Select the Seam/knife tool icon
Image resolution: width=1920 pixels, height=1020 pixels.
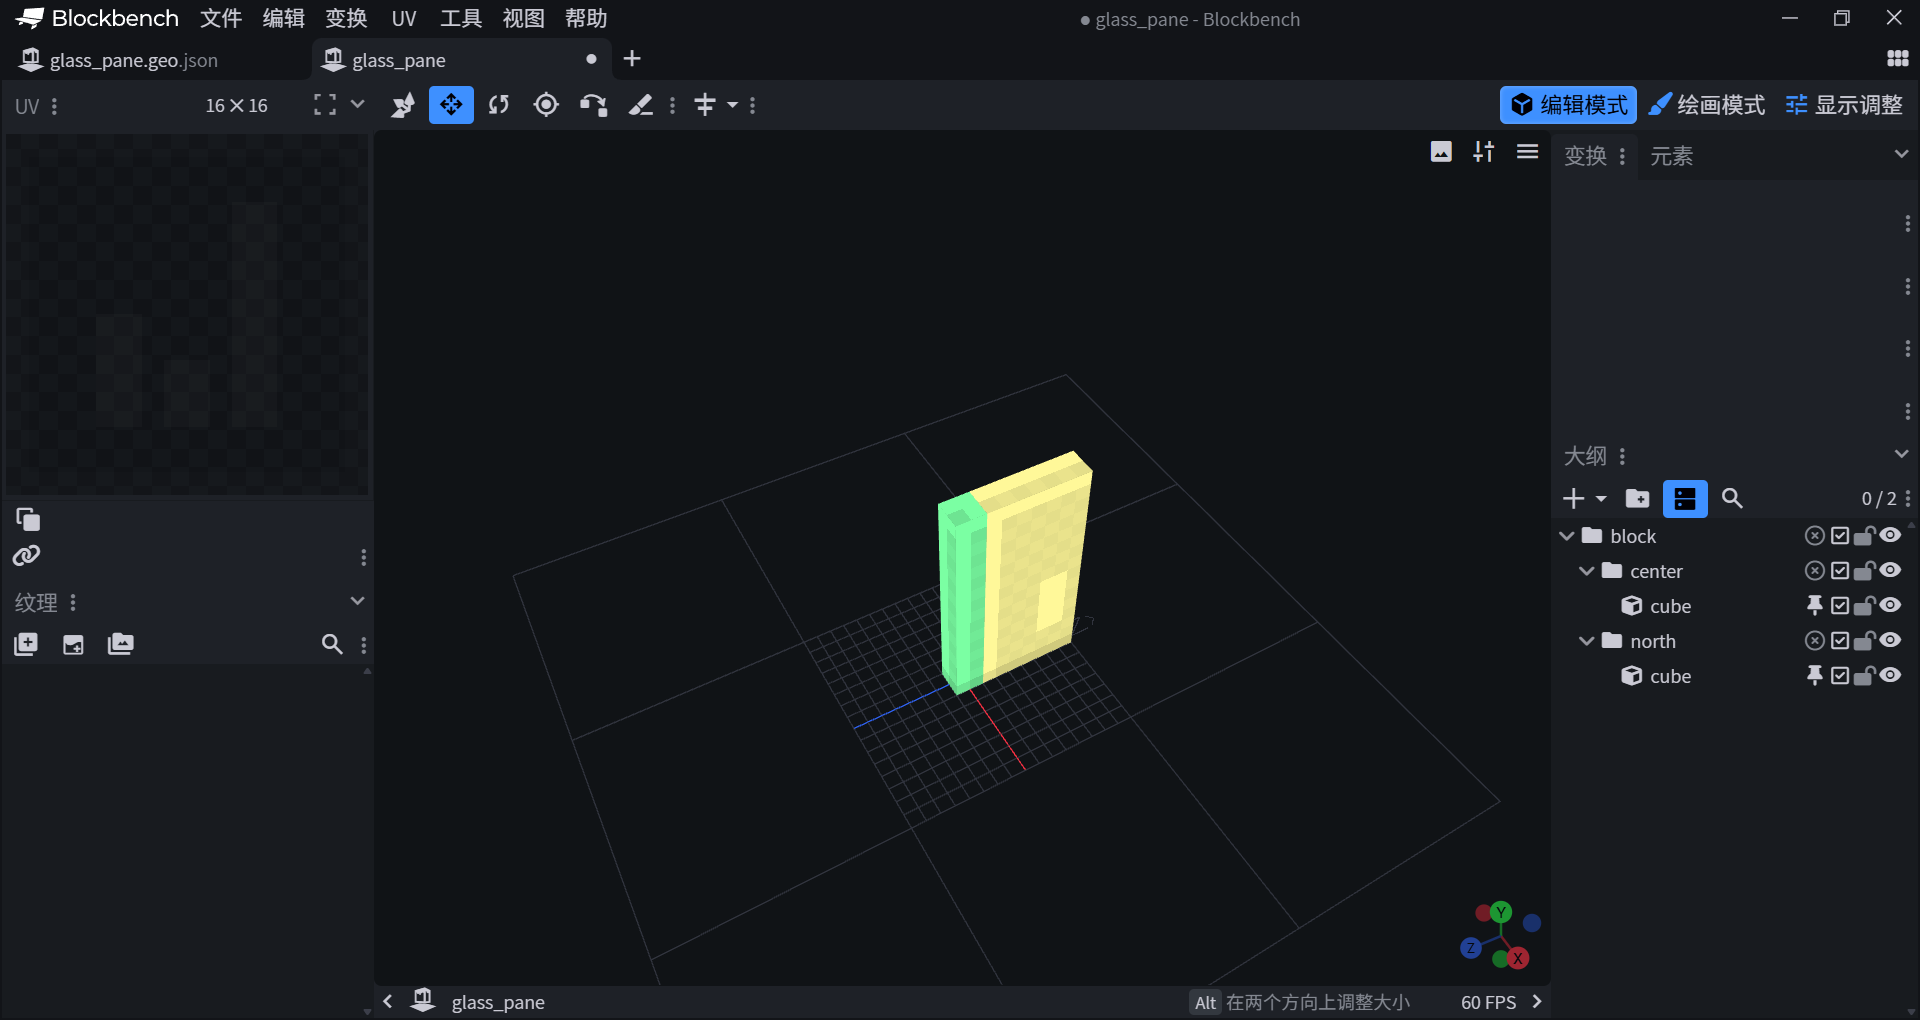[x=641, y=105]
